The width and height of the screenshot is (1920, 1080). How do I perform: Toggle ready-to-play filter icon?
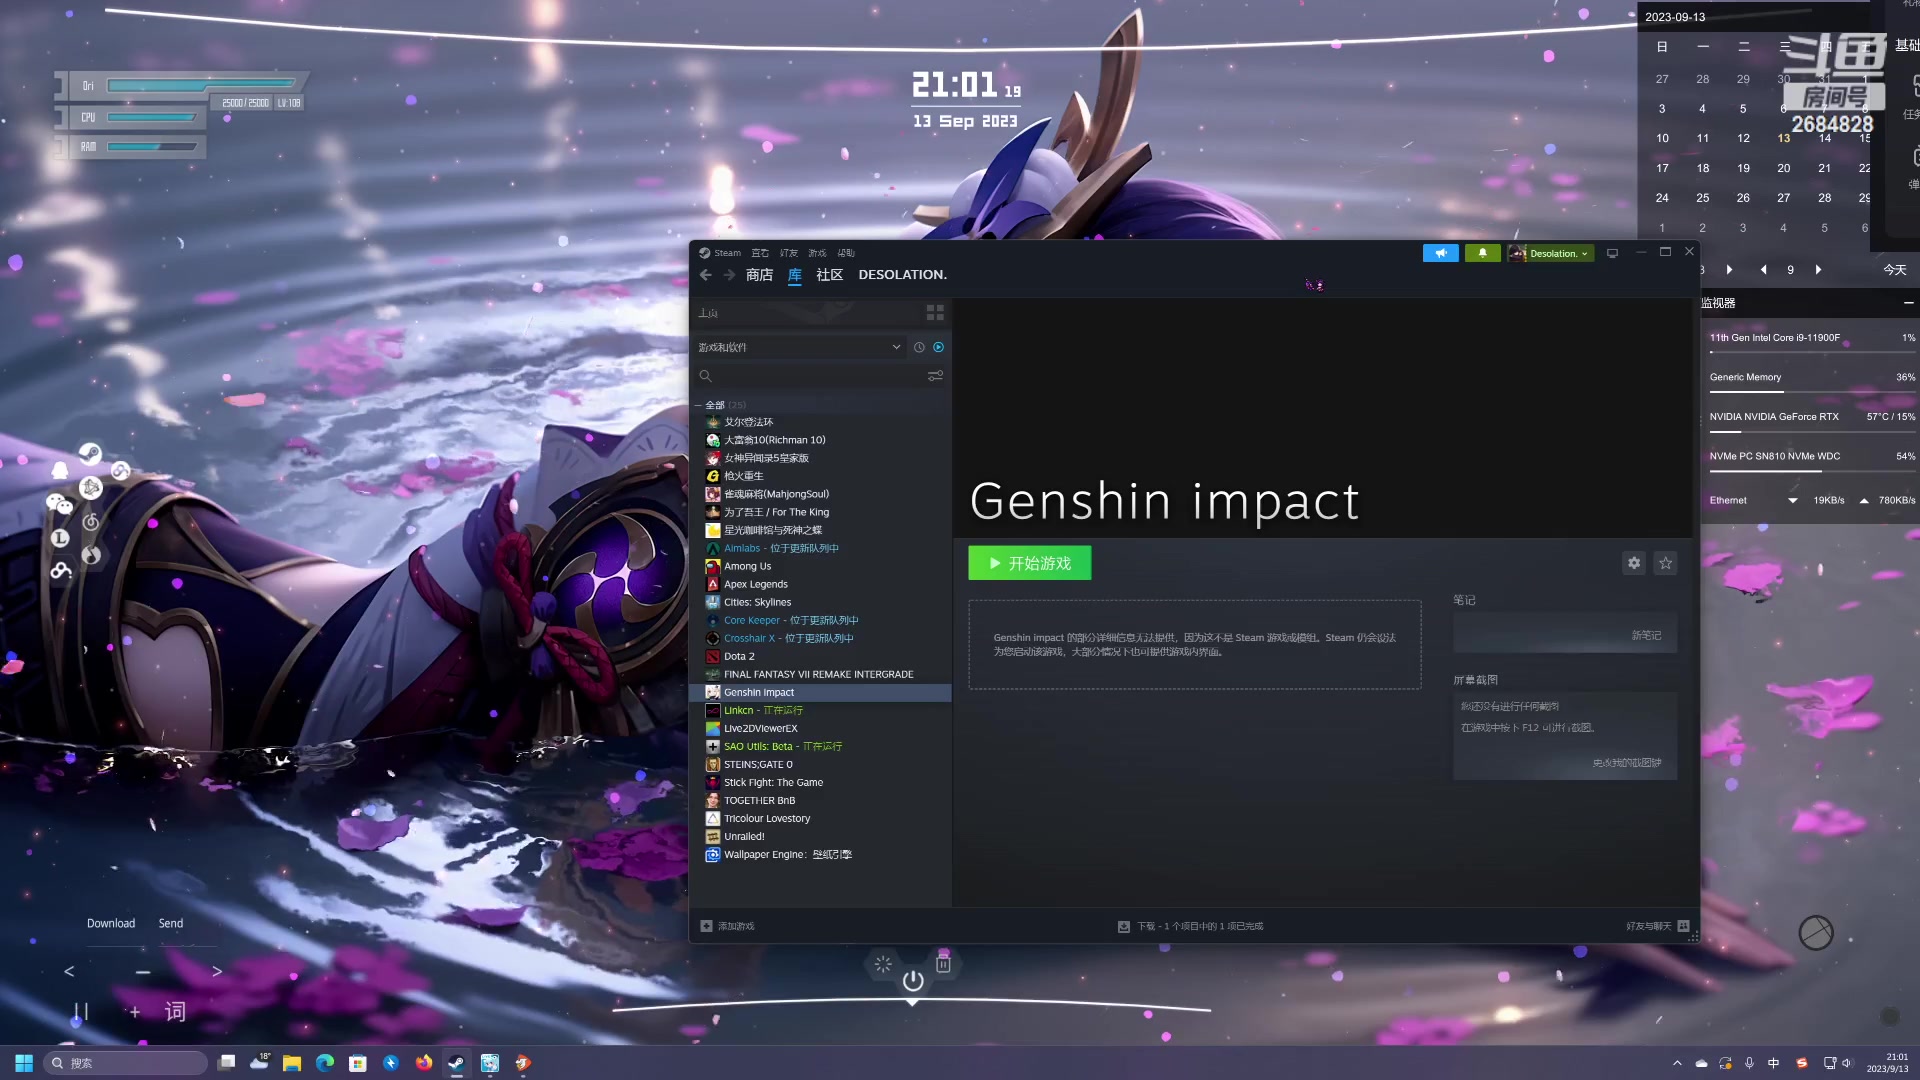point(938,347)
